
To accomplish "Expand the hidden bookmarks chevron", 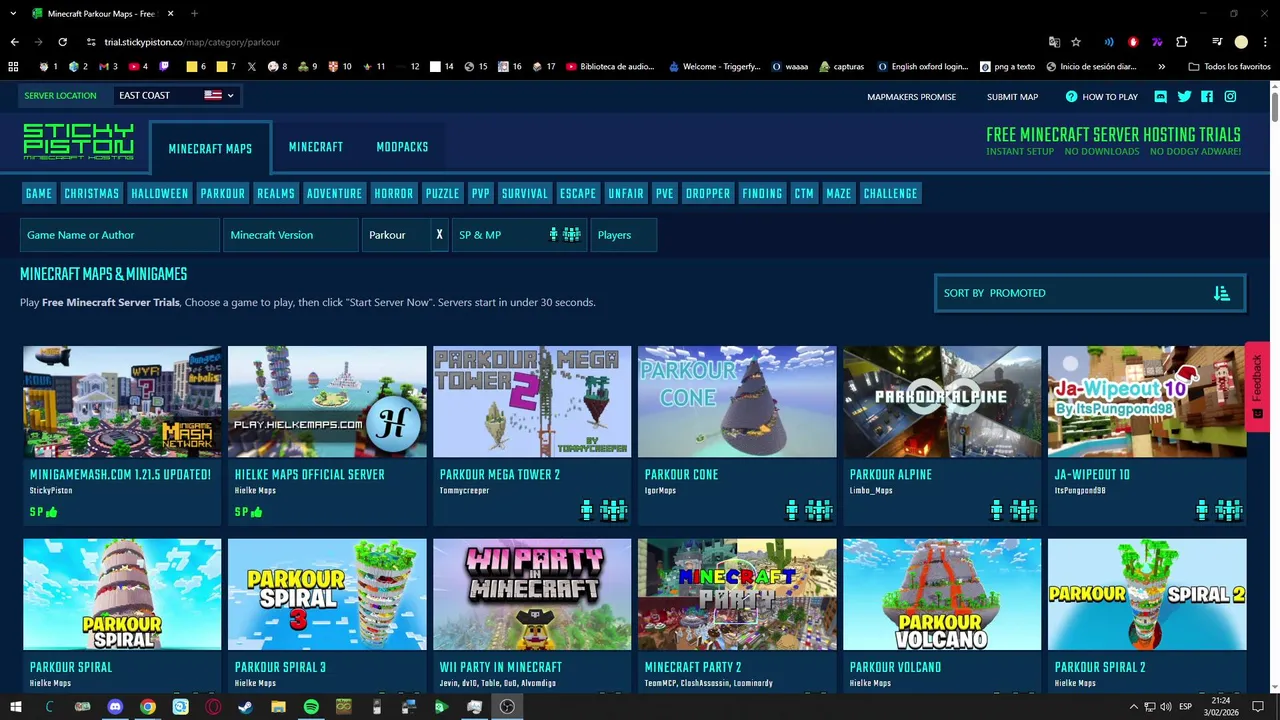I will (1161, 67).
